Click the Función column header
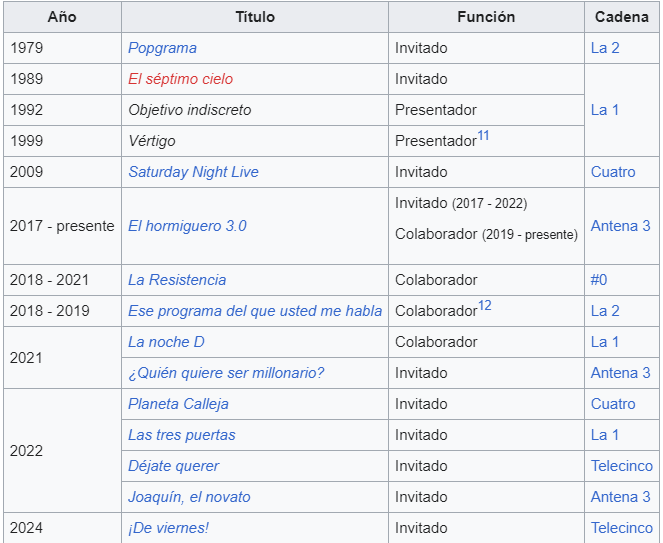The width and height of the screenshot is (663, 543). pyautogui.click(x=486, y=17)
